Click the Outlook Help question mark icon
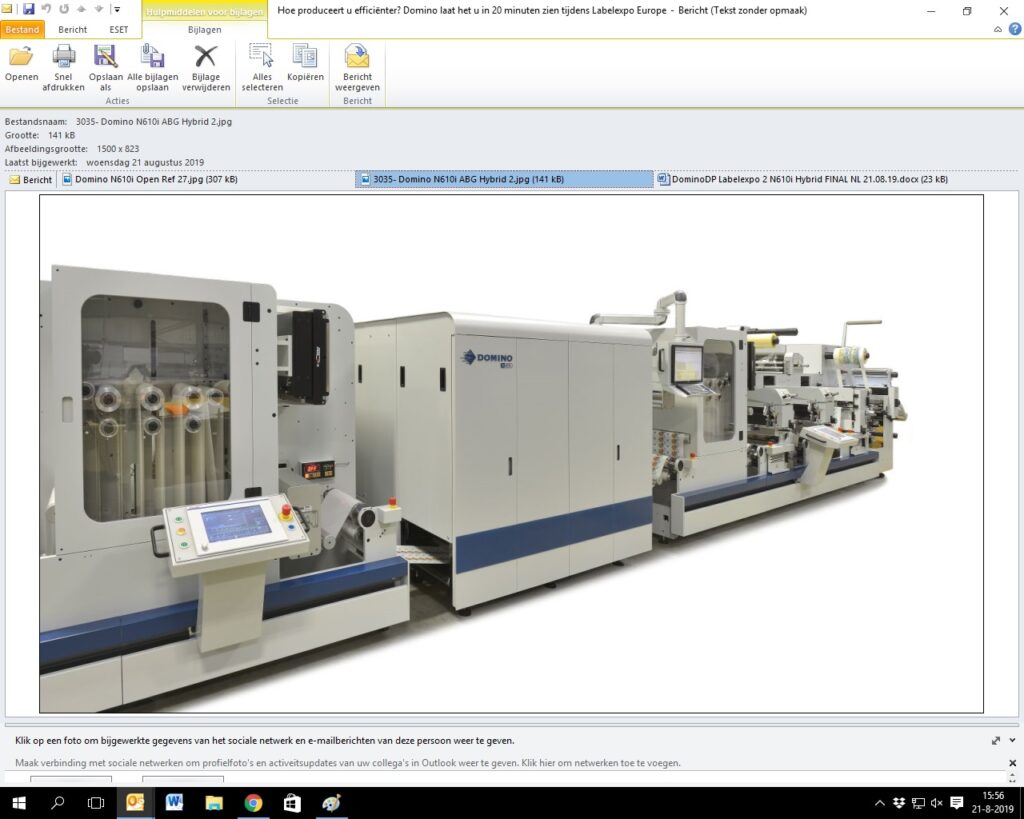1024x819 pixels. (x=1015, y=29)
